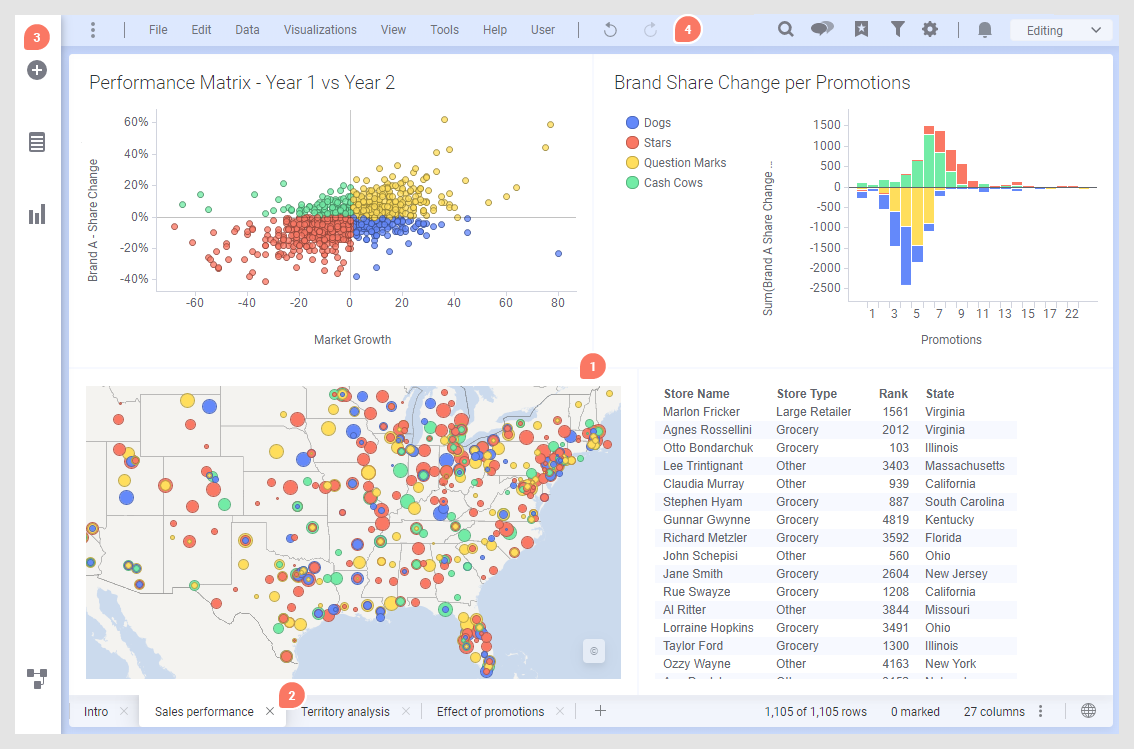This screenshot has width=1134, height=749.
Task: Click the Undo arrow button
Action: (x=610, y=30)
